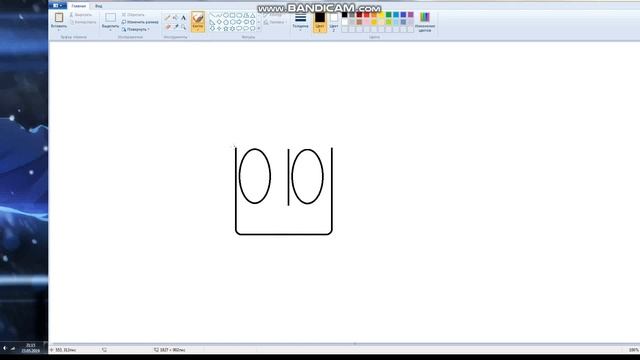
Task: Choose the Curve shape
Action: pos(219,15)
